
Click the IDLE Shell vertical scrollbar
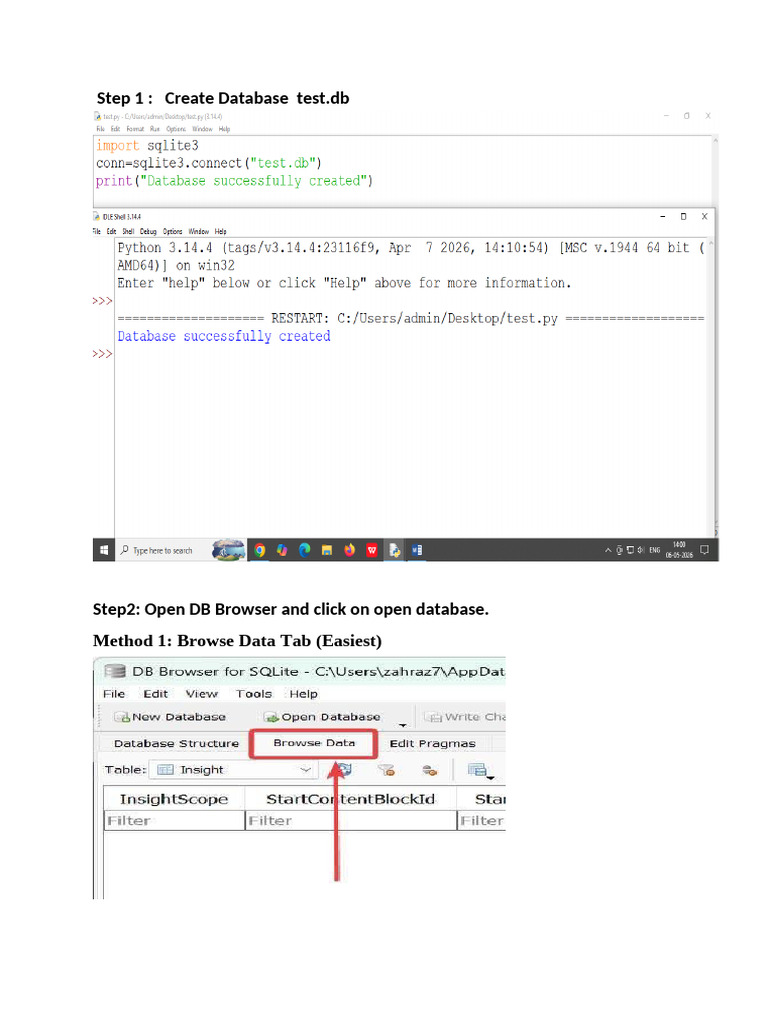coord(711,389)
